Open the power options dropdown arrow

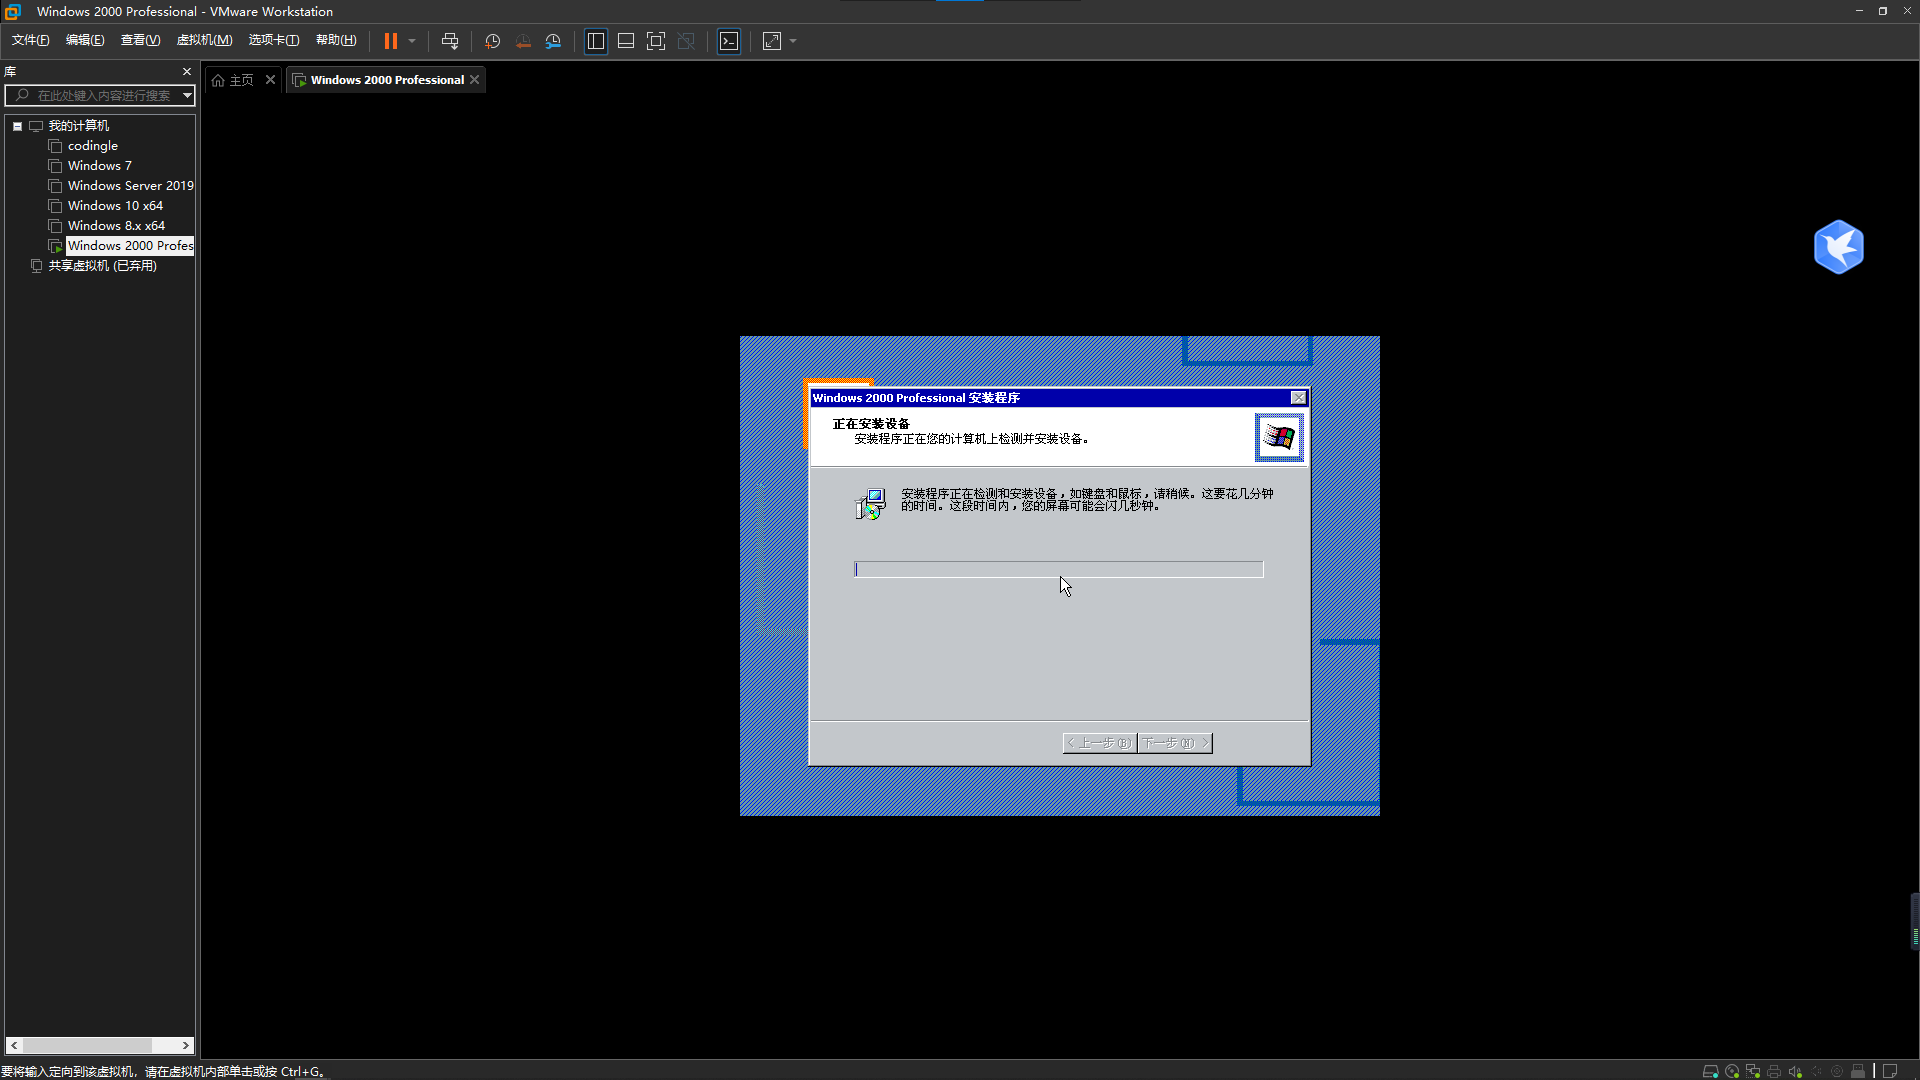(x=412, y=41)
